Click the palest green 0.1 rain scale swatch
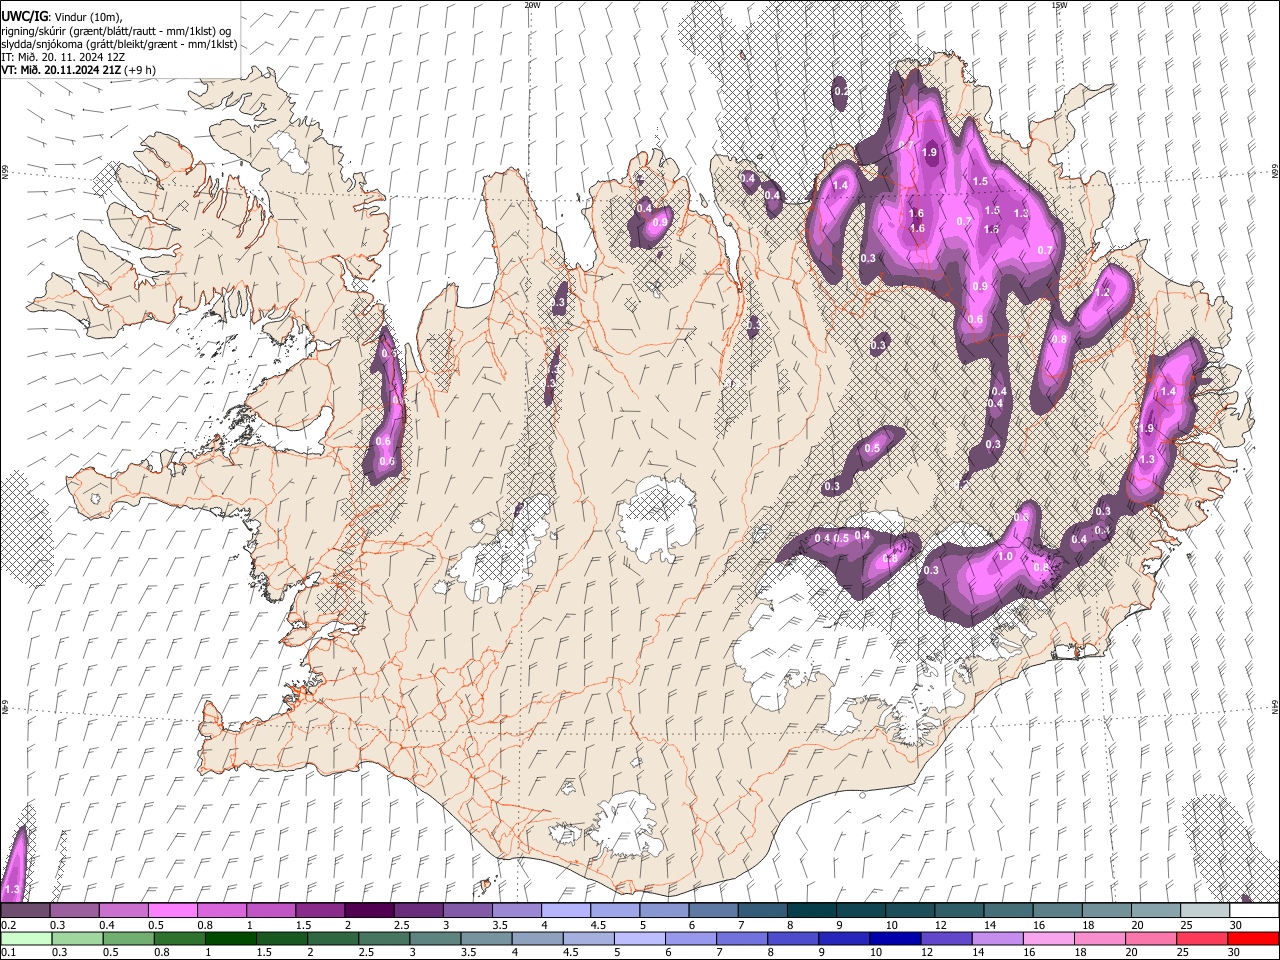 pyautogui.click(x=26, y=938)
